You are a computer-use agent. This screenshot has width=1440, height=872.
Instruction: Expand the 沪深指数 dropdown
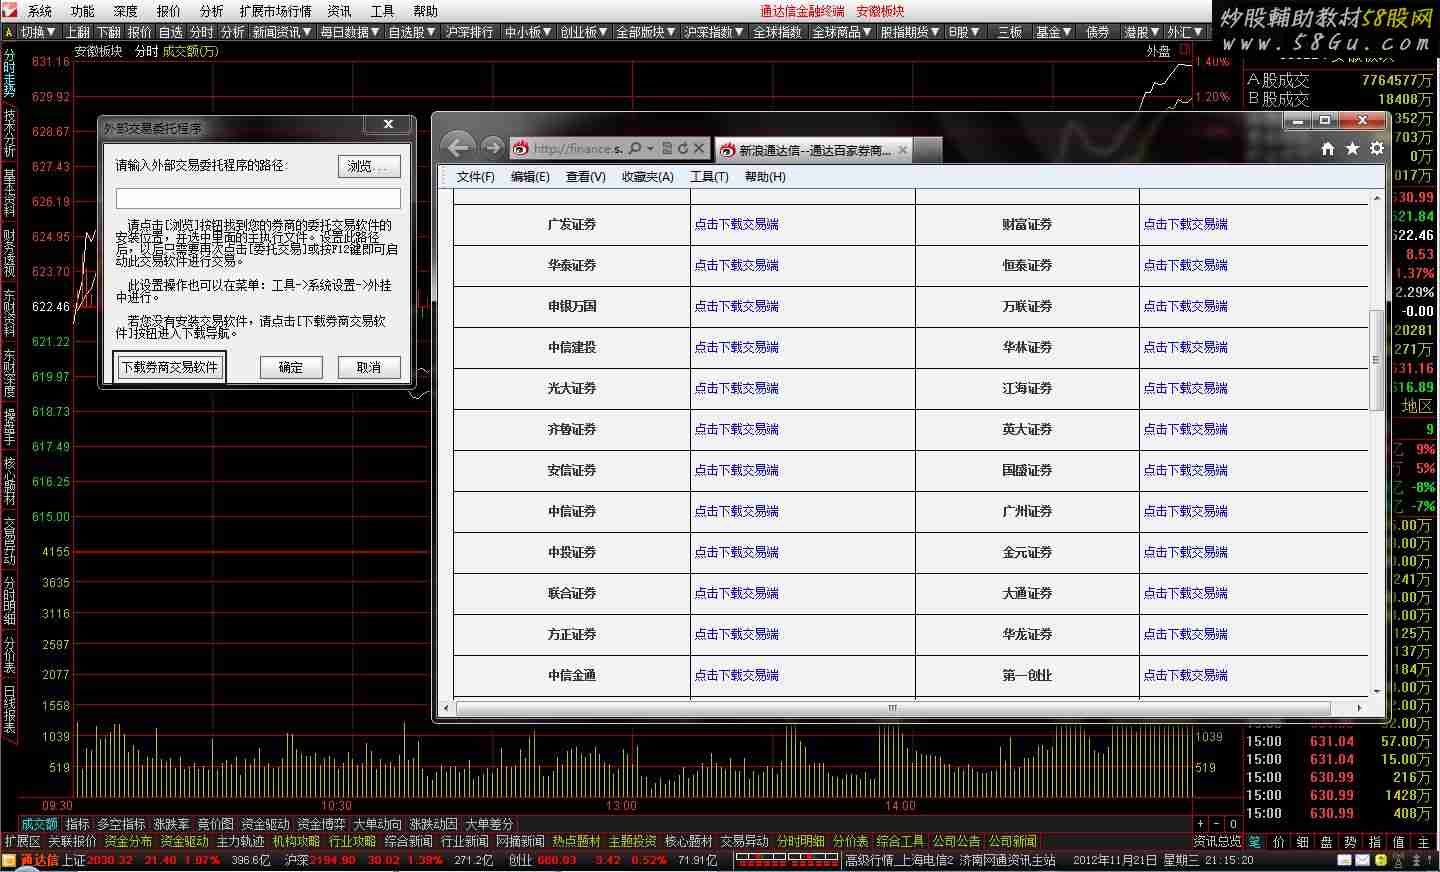point(714,32)
